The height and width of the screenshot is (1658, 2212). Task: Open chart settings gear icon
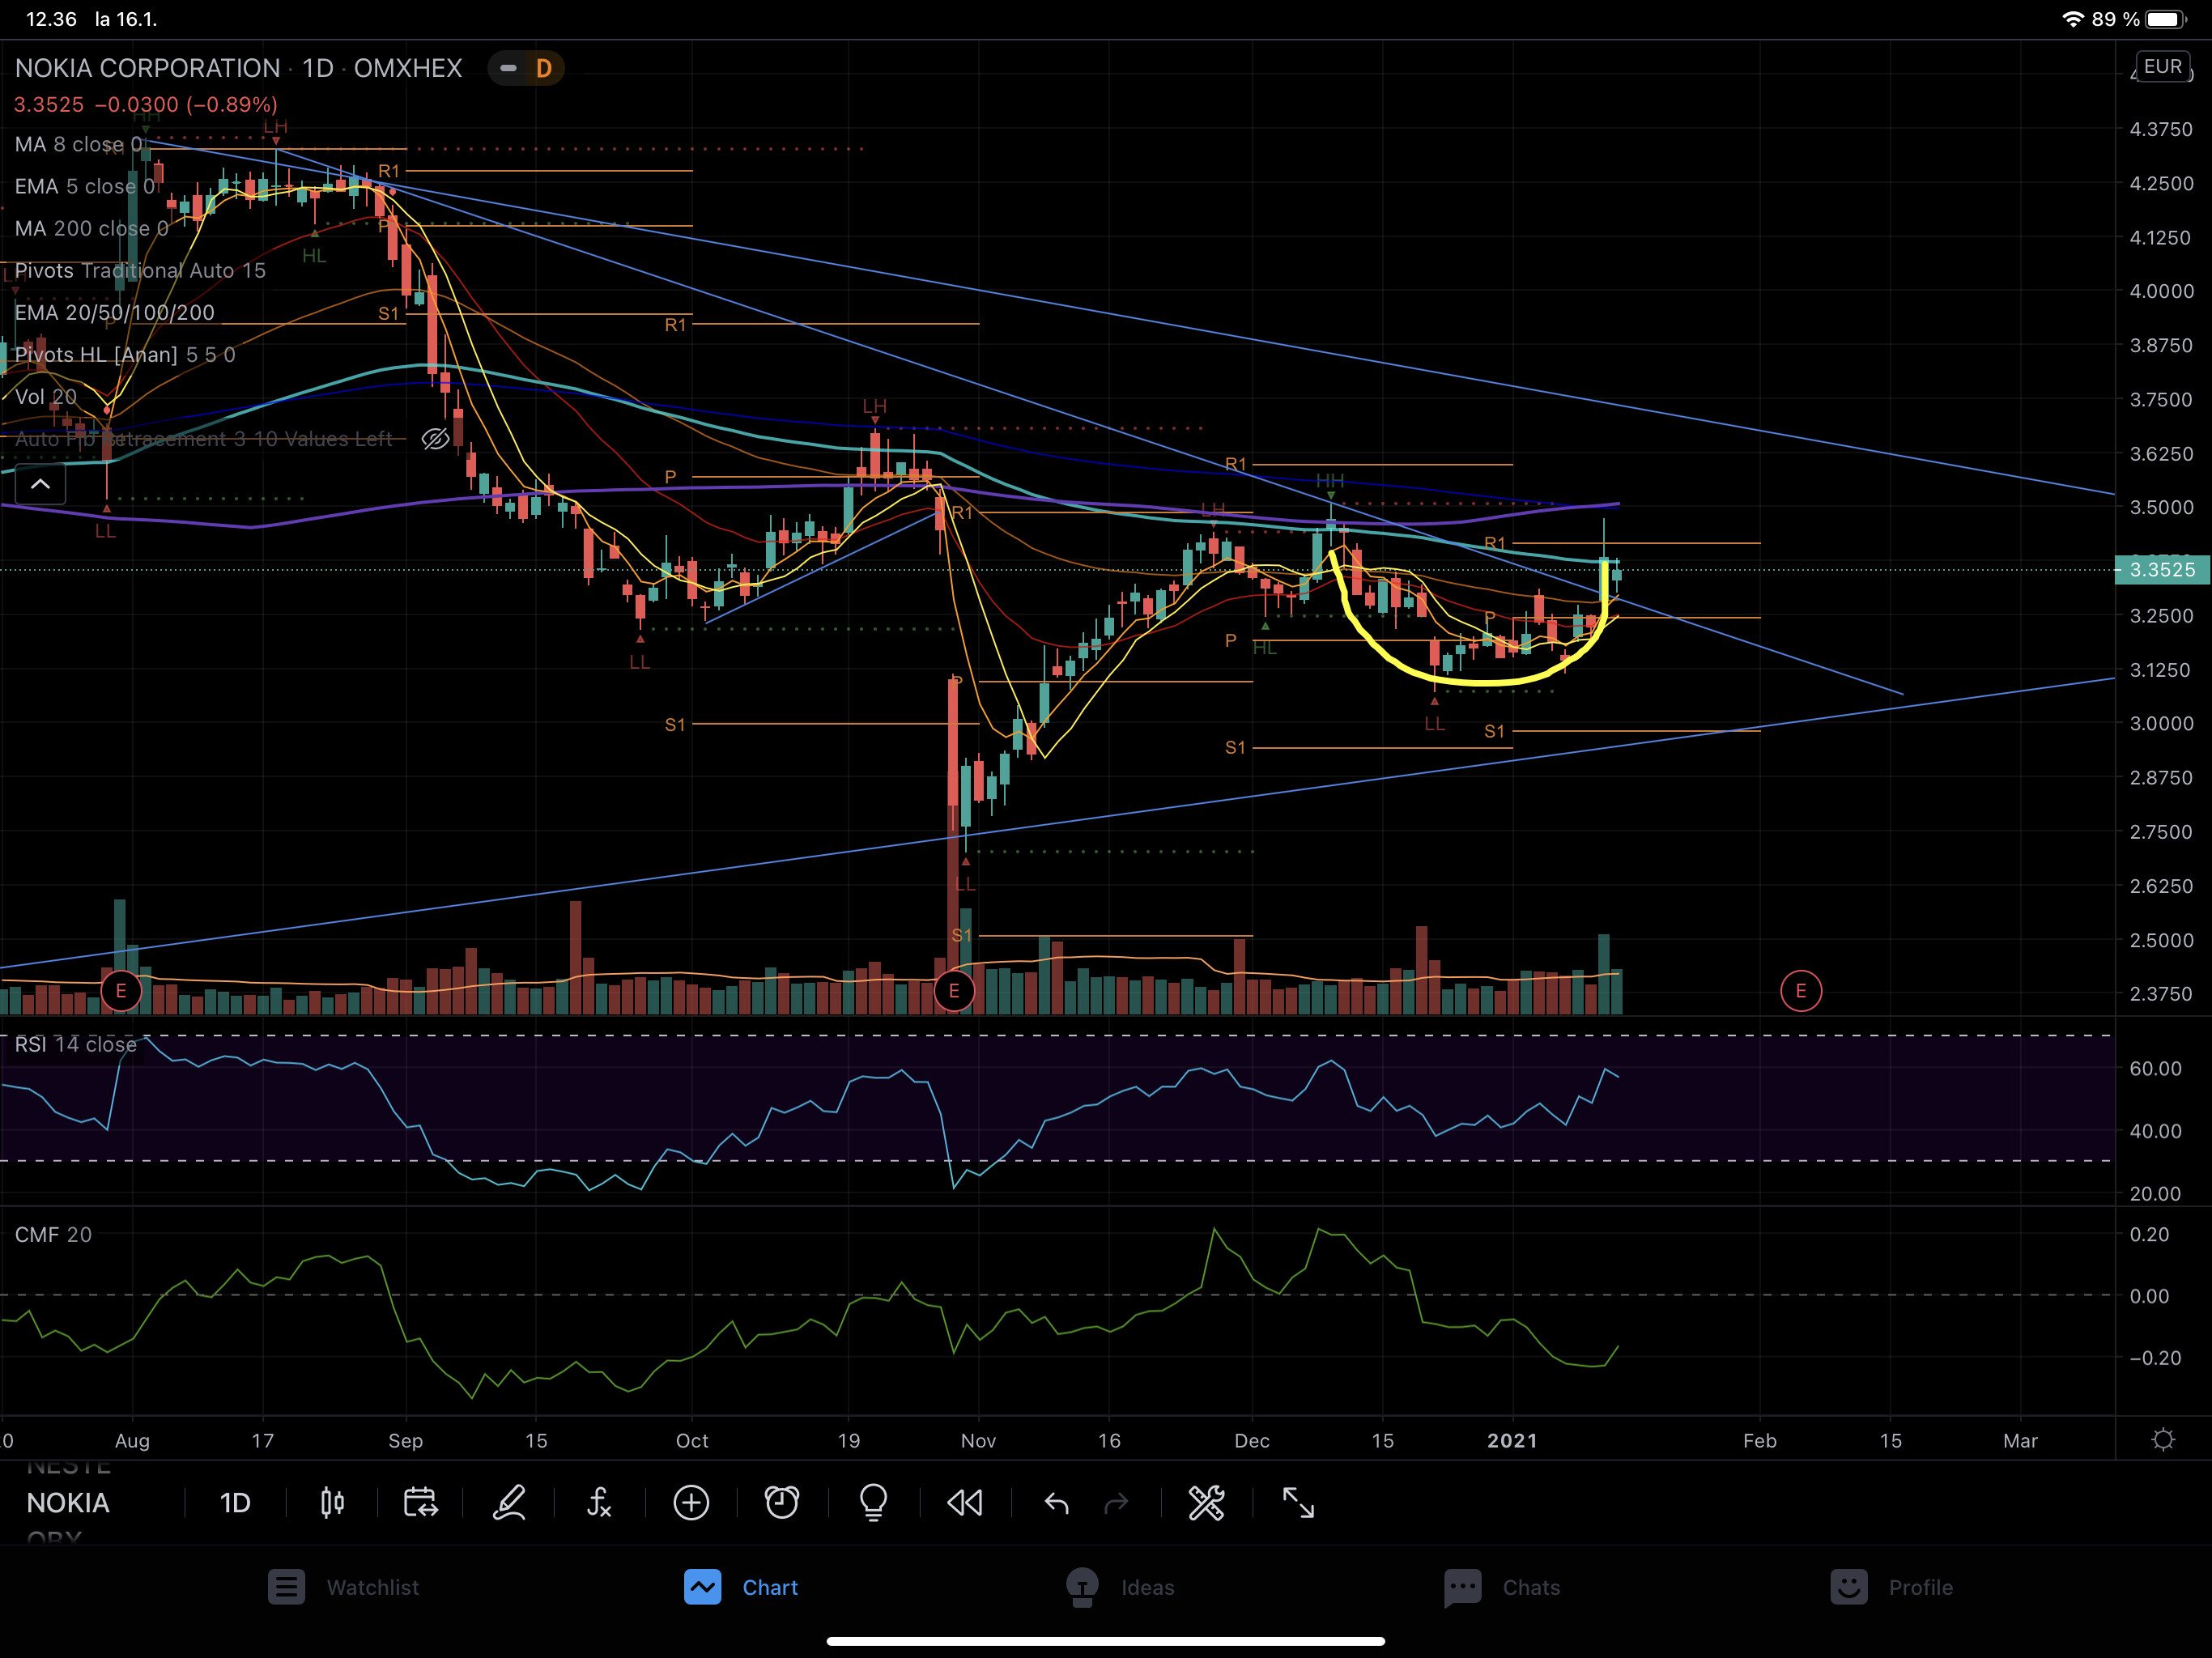point(2163,1440)
